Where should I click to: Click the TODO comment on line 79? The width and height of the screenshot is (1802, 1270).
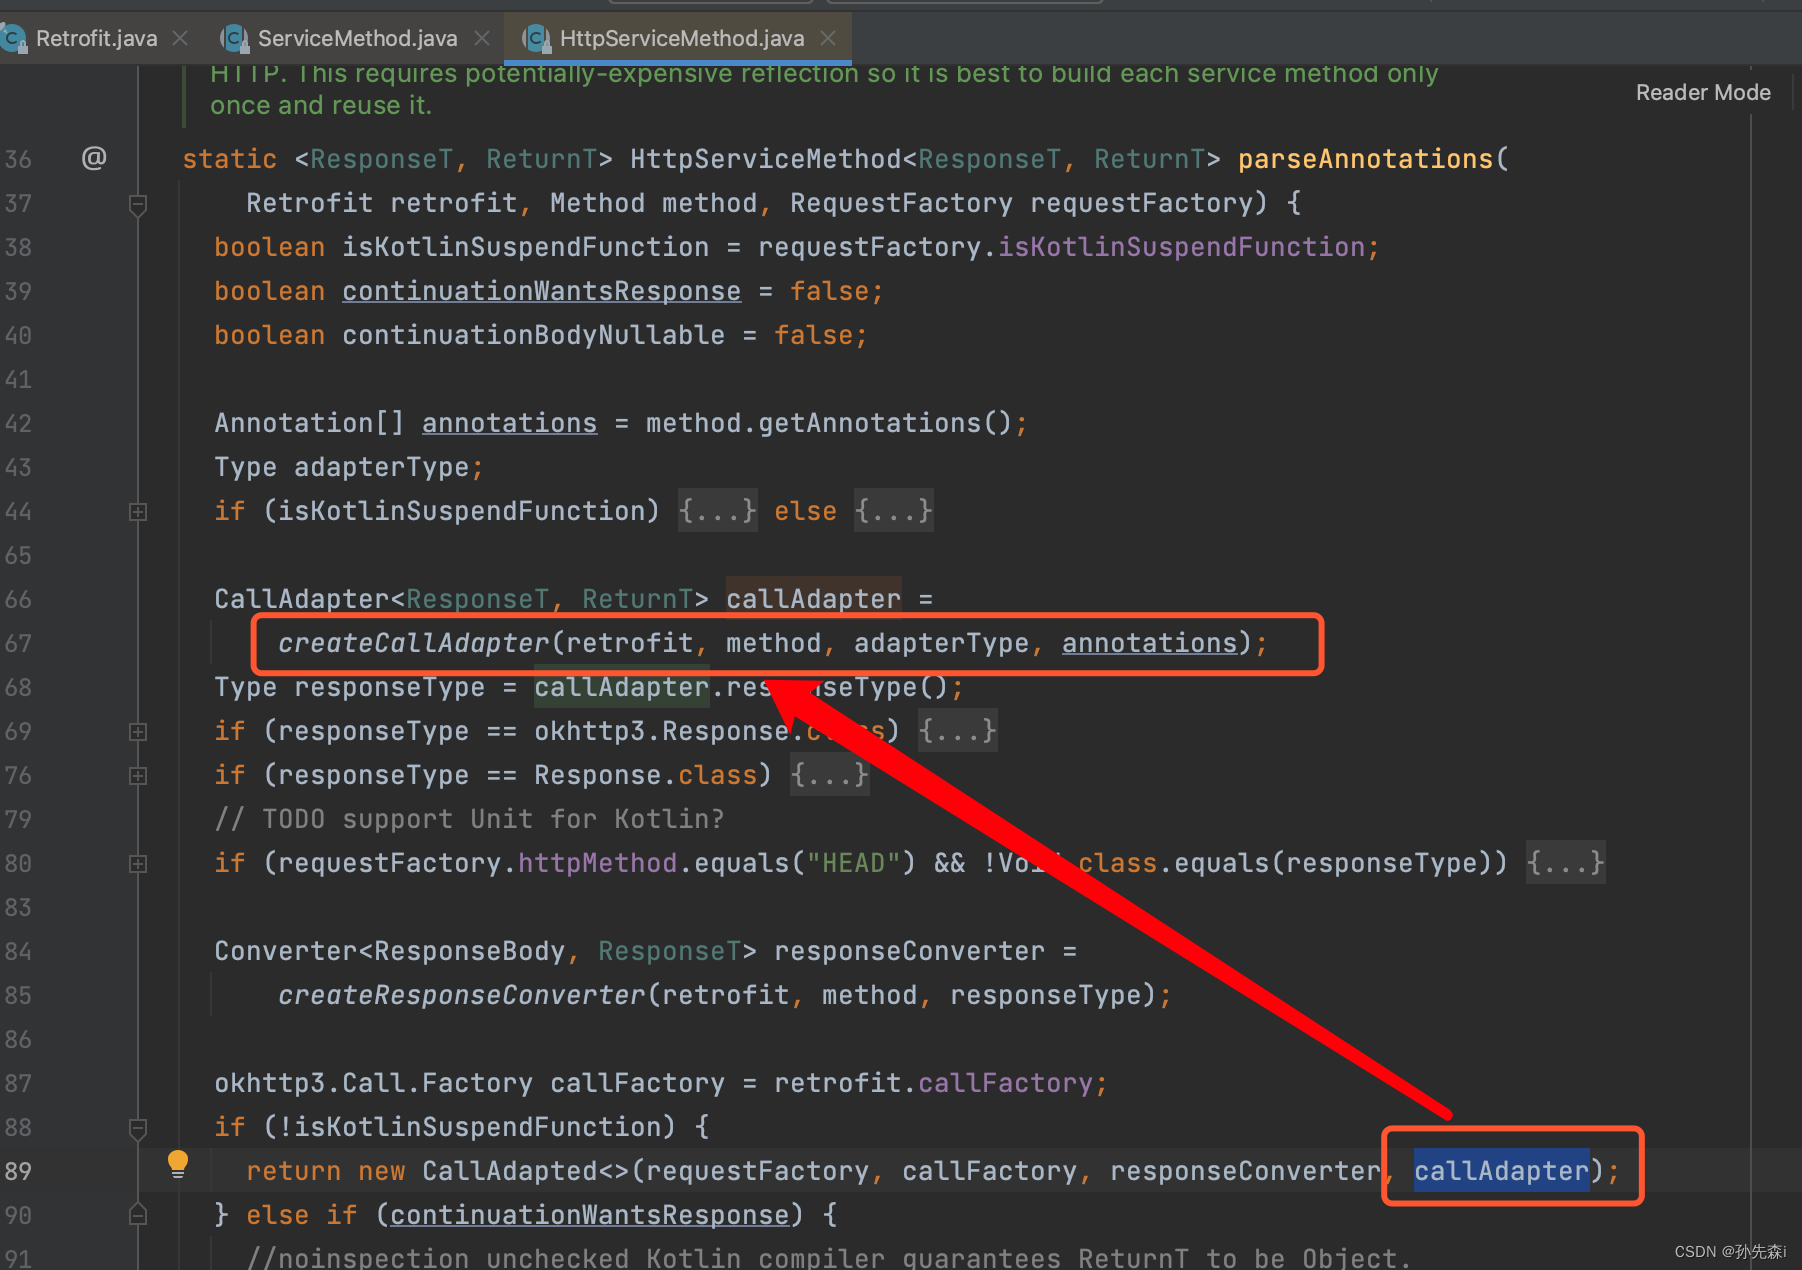pyautogui.click(x=469, y=819)
